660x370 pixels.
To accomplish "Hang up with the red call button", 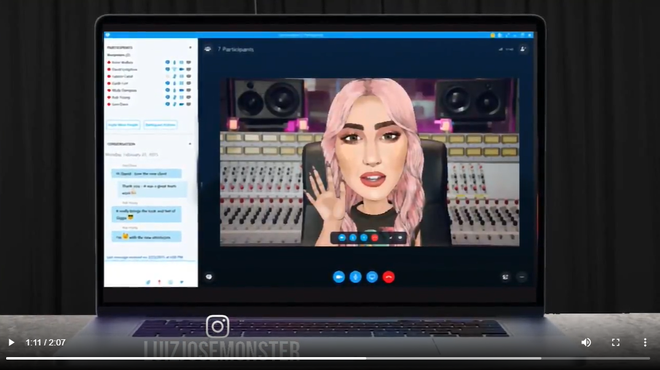I will point(389,277).
